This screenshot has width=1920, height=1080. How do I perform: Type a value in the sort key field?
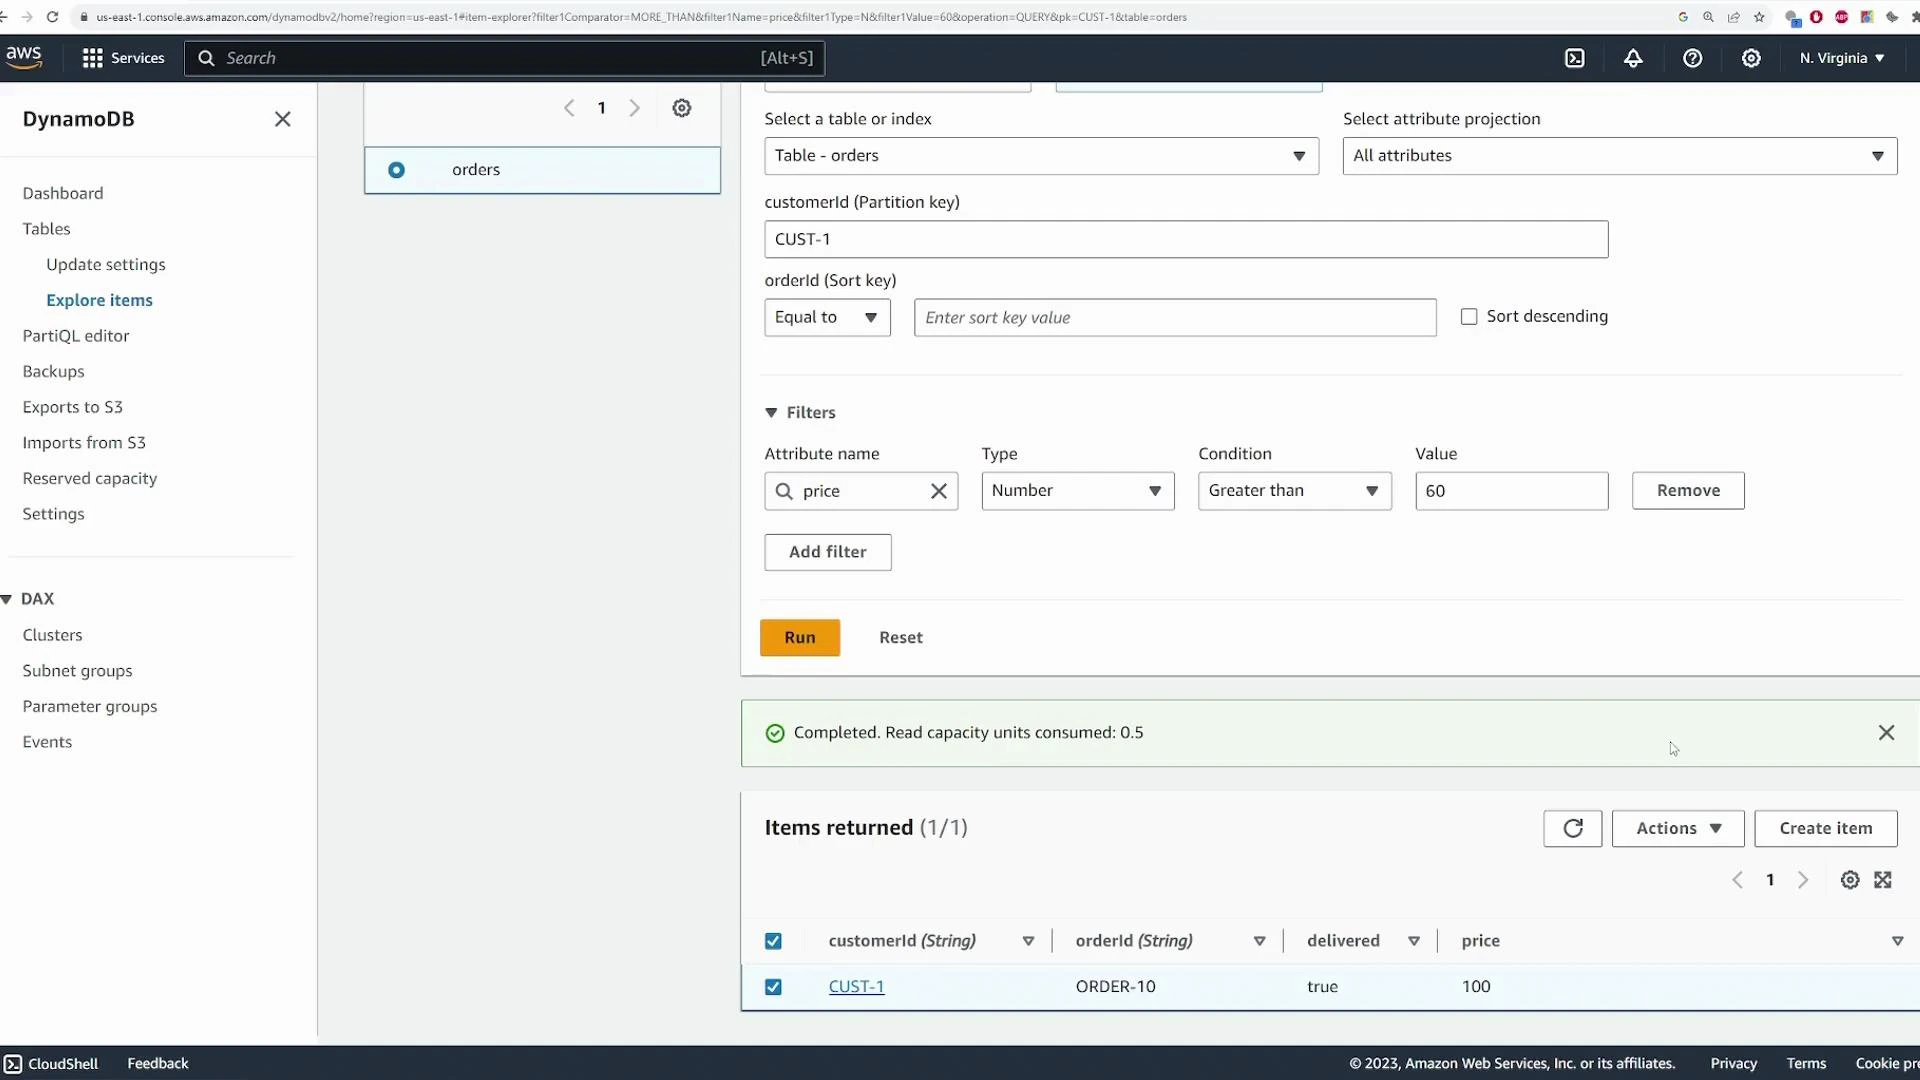(x=1174, y=317)
